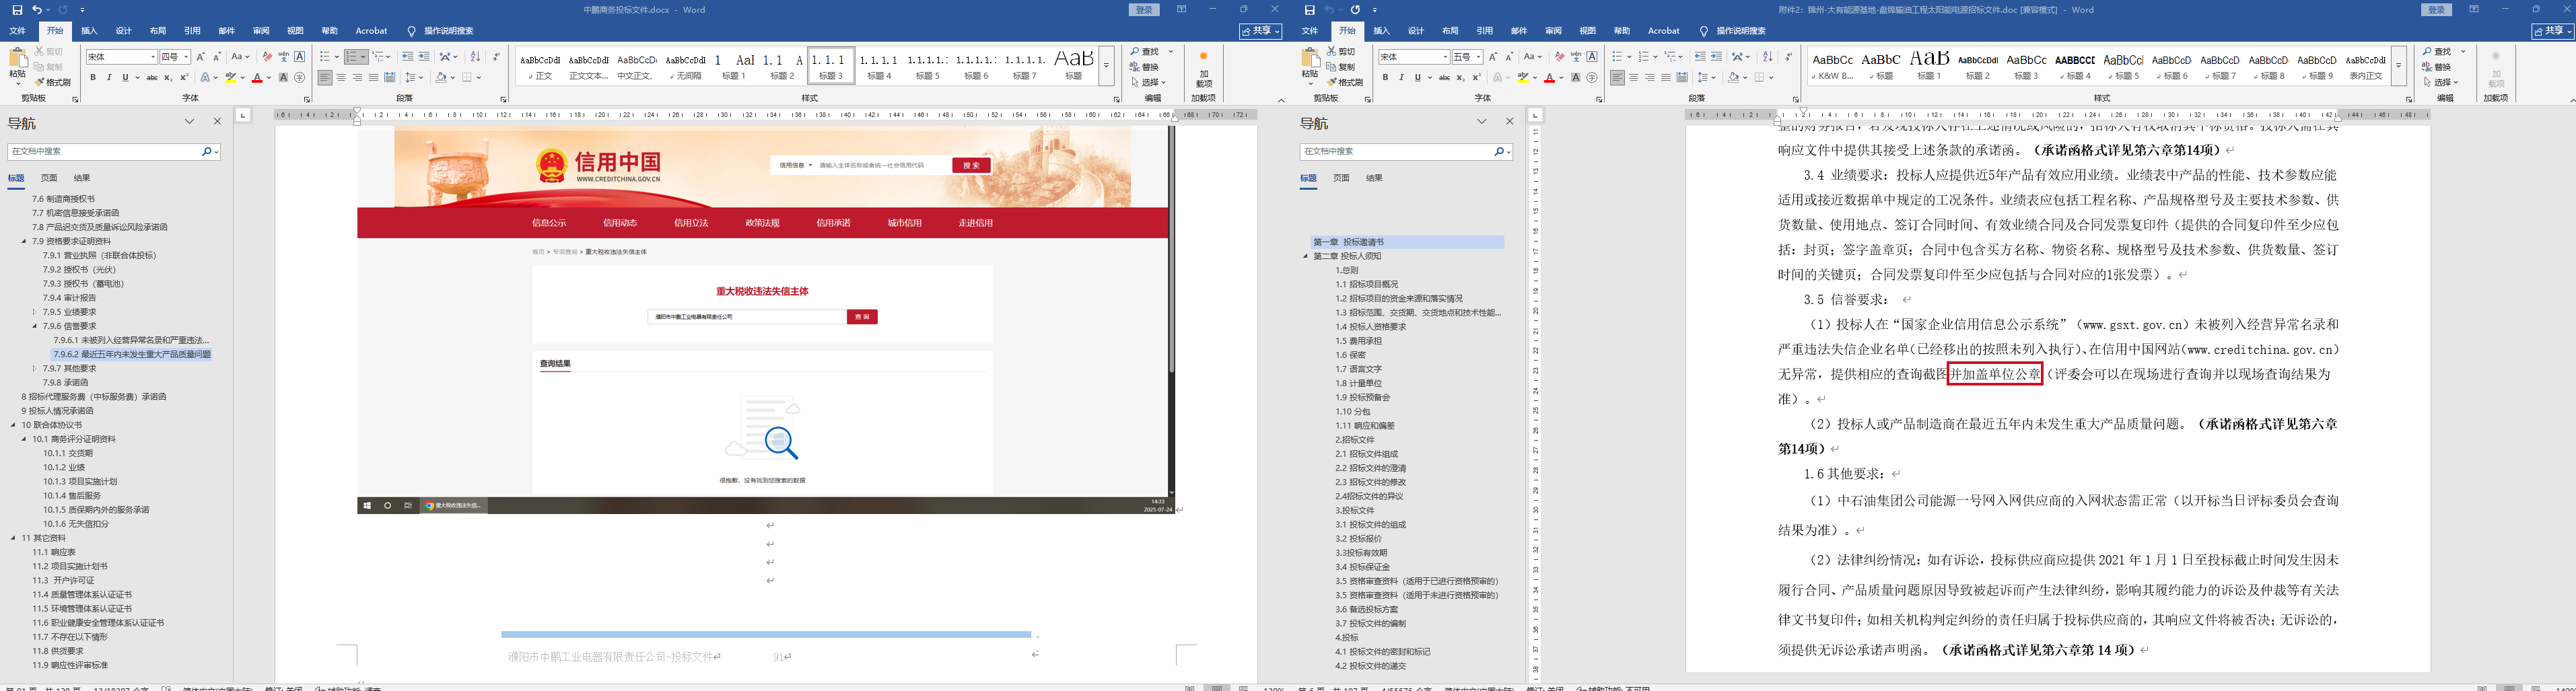Open the font name dropdown in the left window
2576x691 pixels.
click(153, 57)
